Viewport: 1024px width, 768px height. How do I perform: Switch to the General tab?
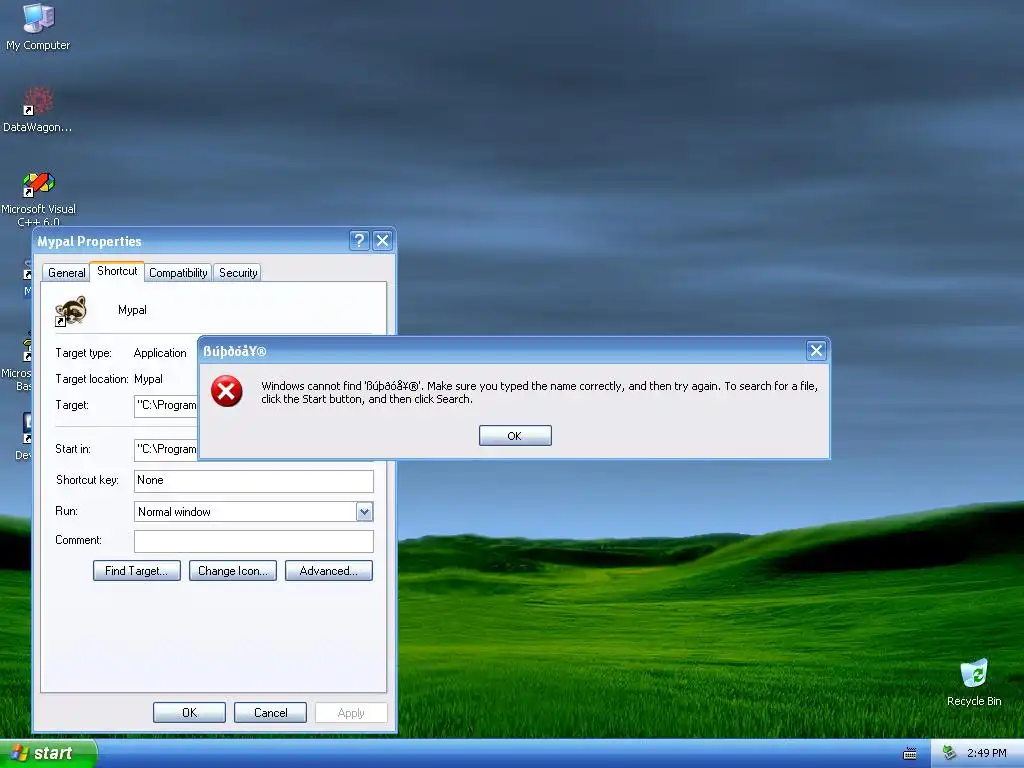click(66, 272)
